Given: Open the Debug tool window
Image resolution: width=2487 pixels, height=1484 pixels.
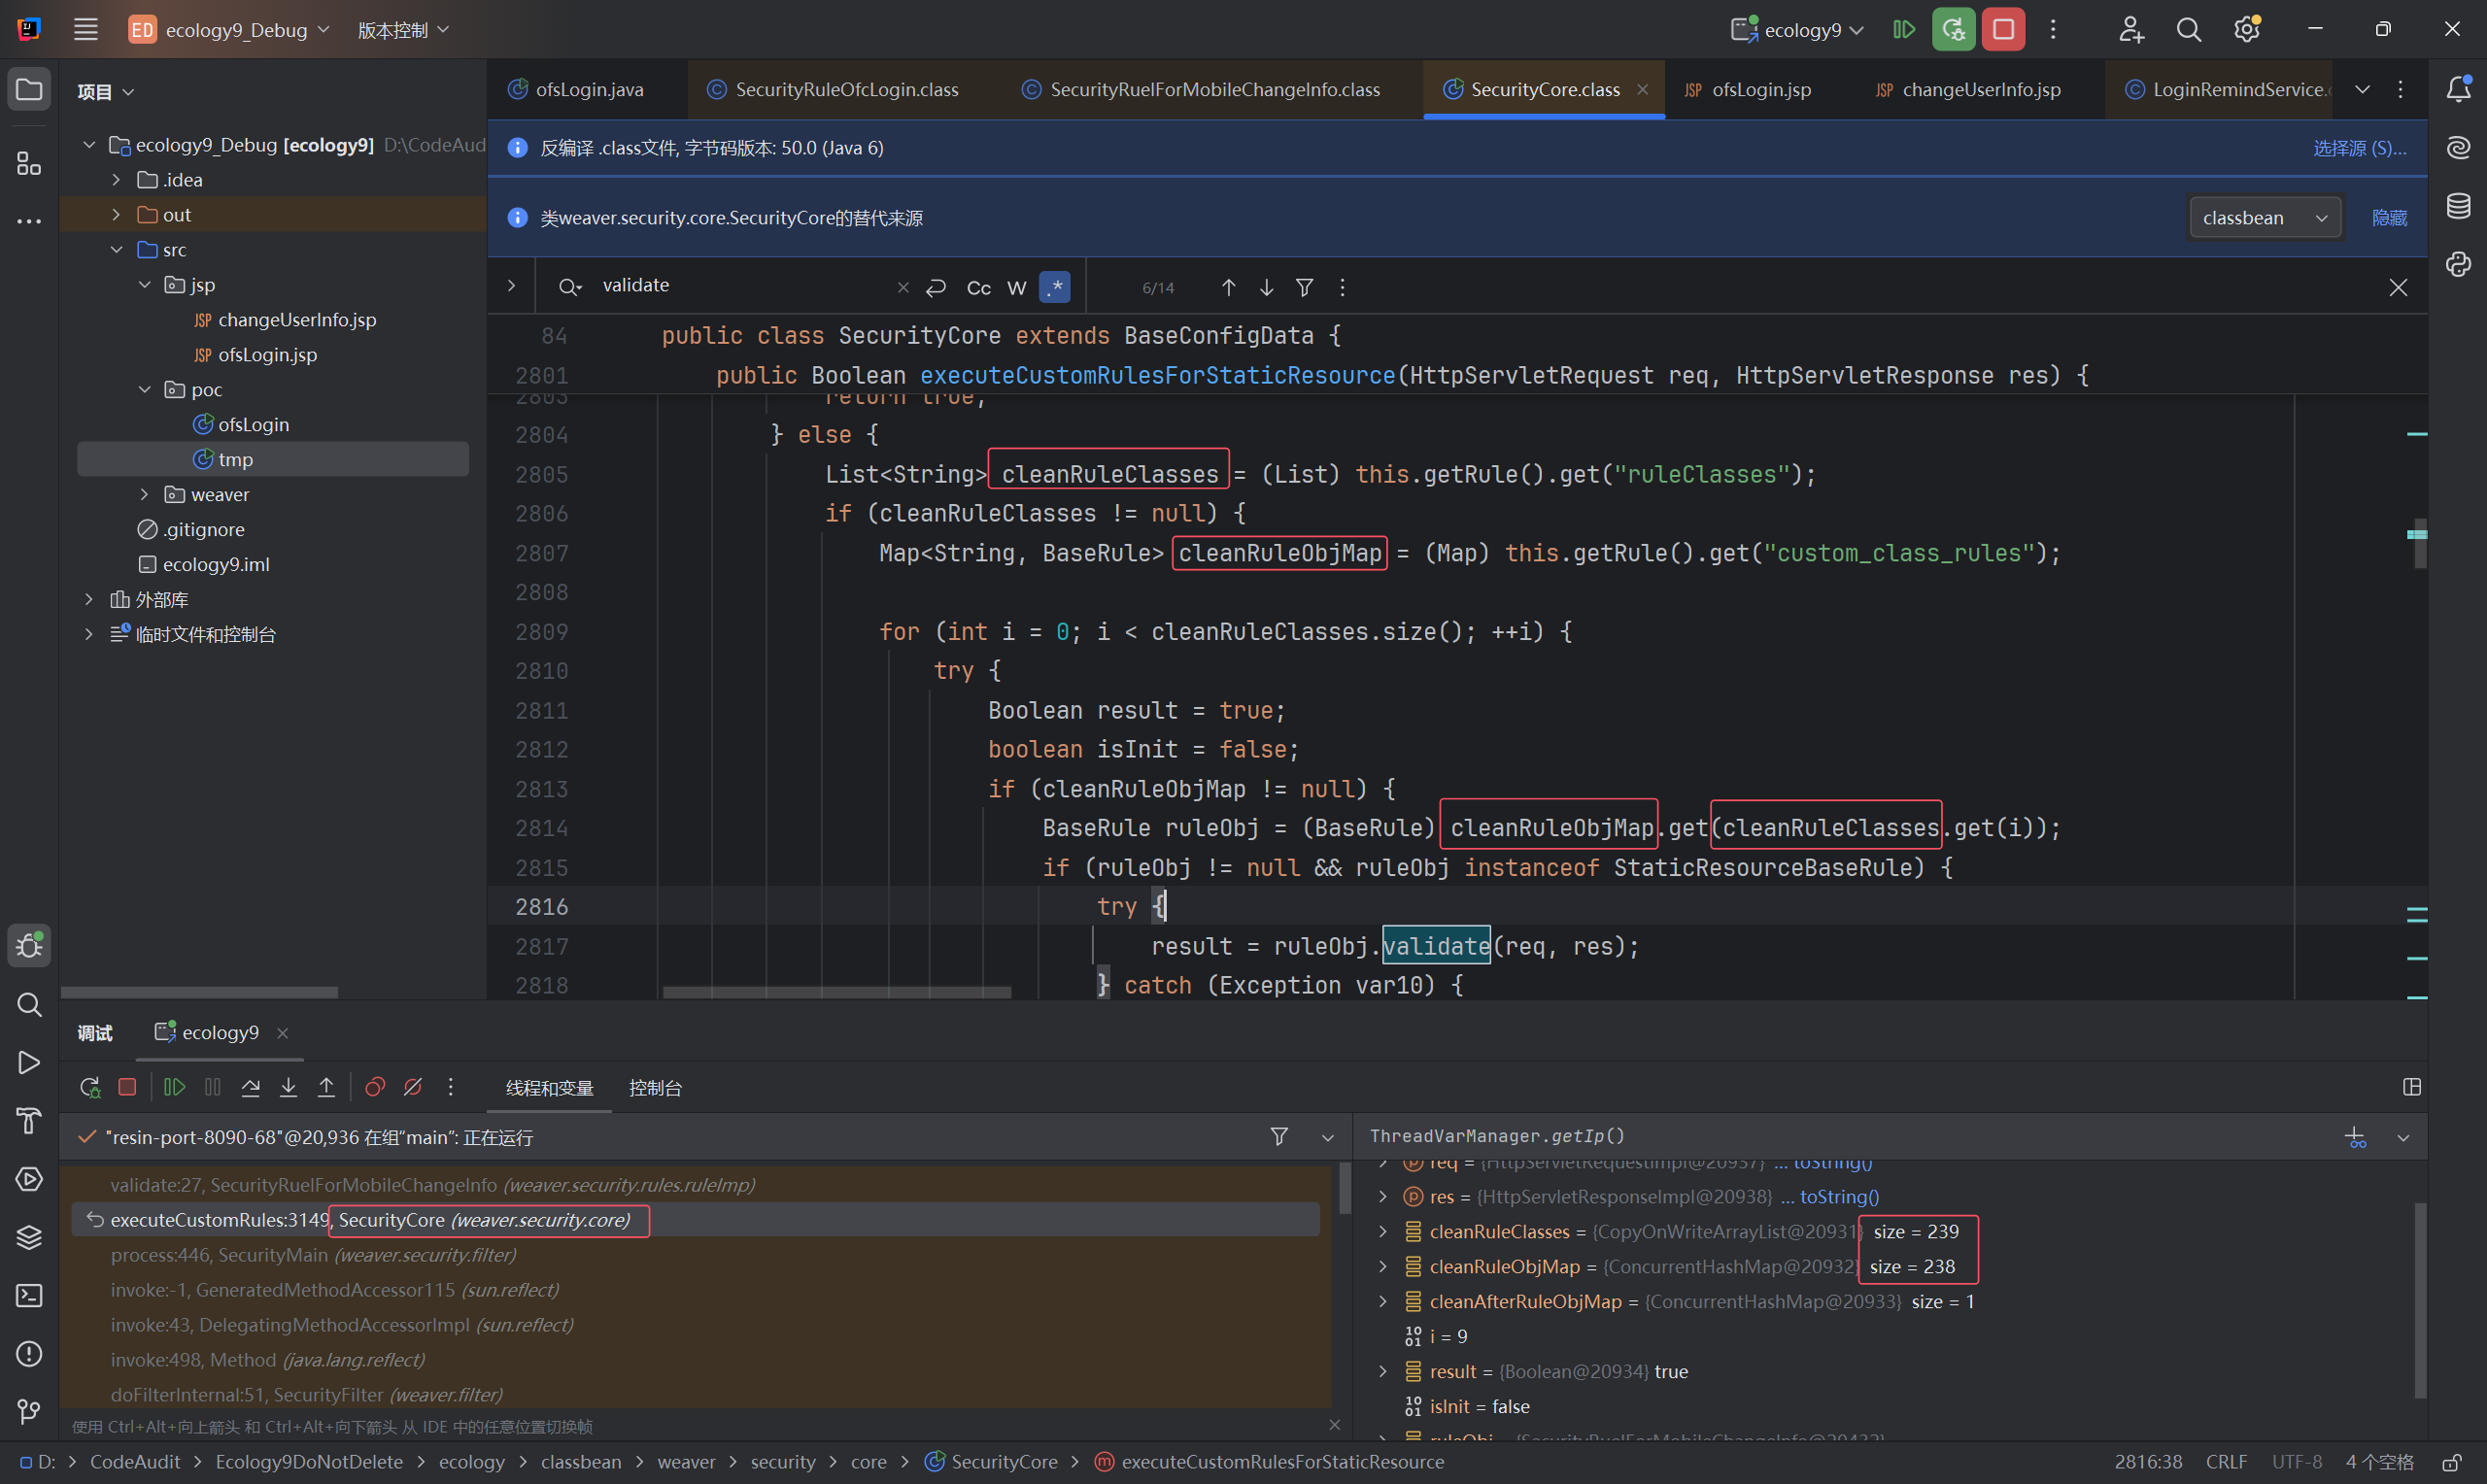Looking at the screenshot, I should pos(29,945).
